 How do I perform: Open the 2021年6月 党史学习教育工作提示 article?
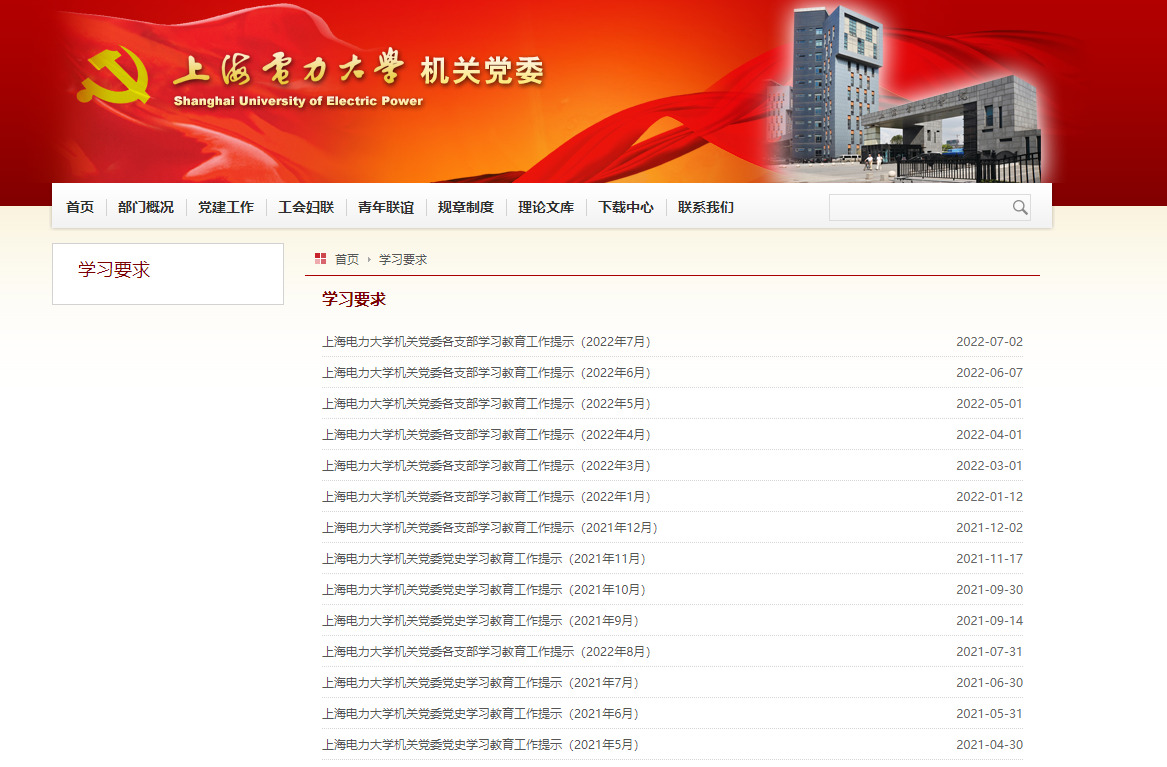[x=482, y=713]
